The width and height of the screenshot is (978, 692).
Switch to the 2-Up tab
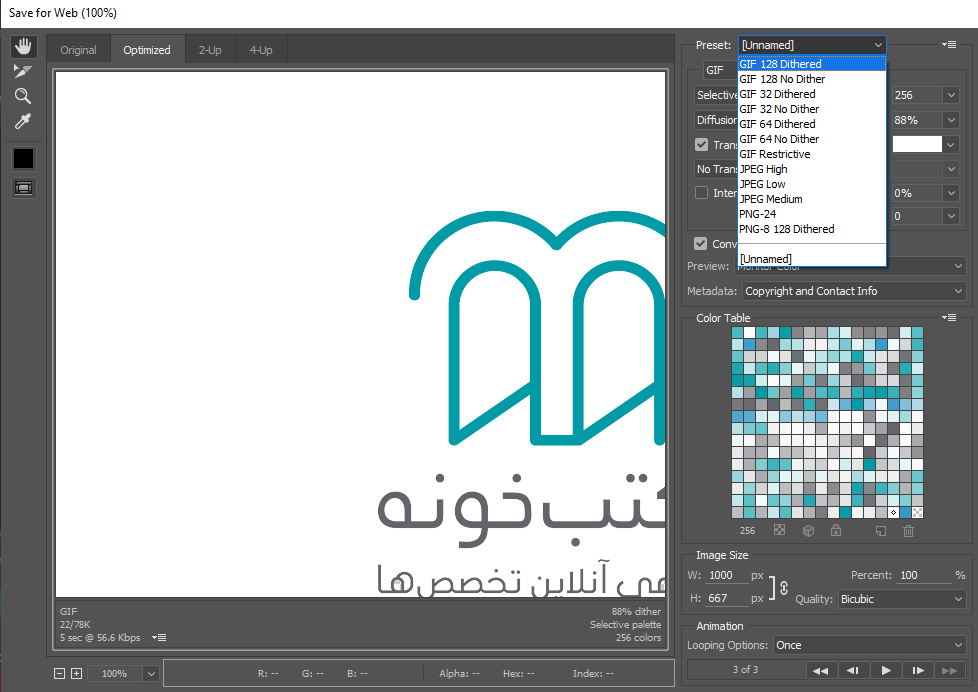tap(210, 50)
